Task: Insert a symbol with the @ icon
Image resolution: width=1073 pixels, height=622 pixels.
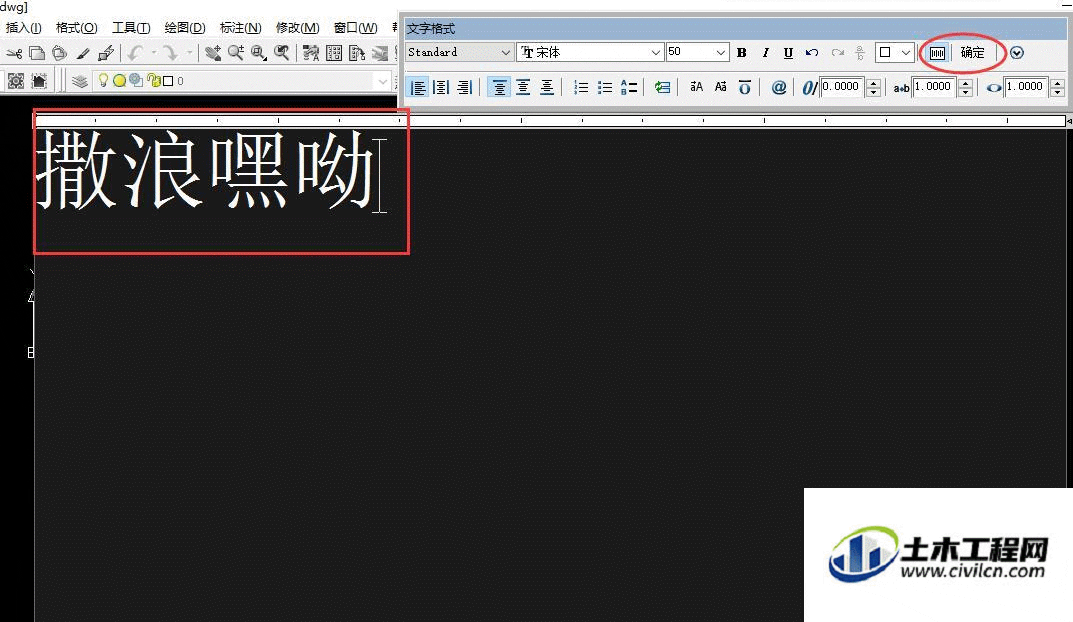Action: (x=779, y=87)
